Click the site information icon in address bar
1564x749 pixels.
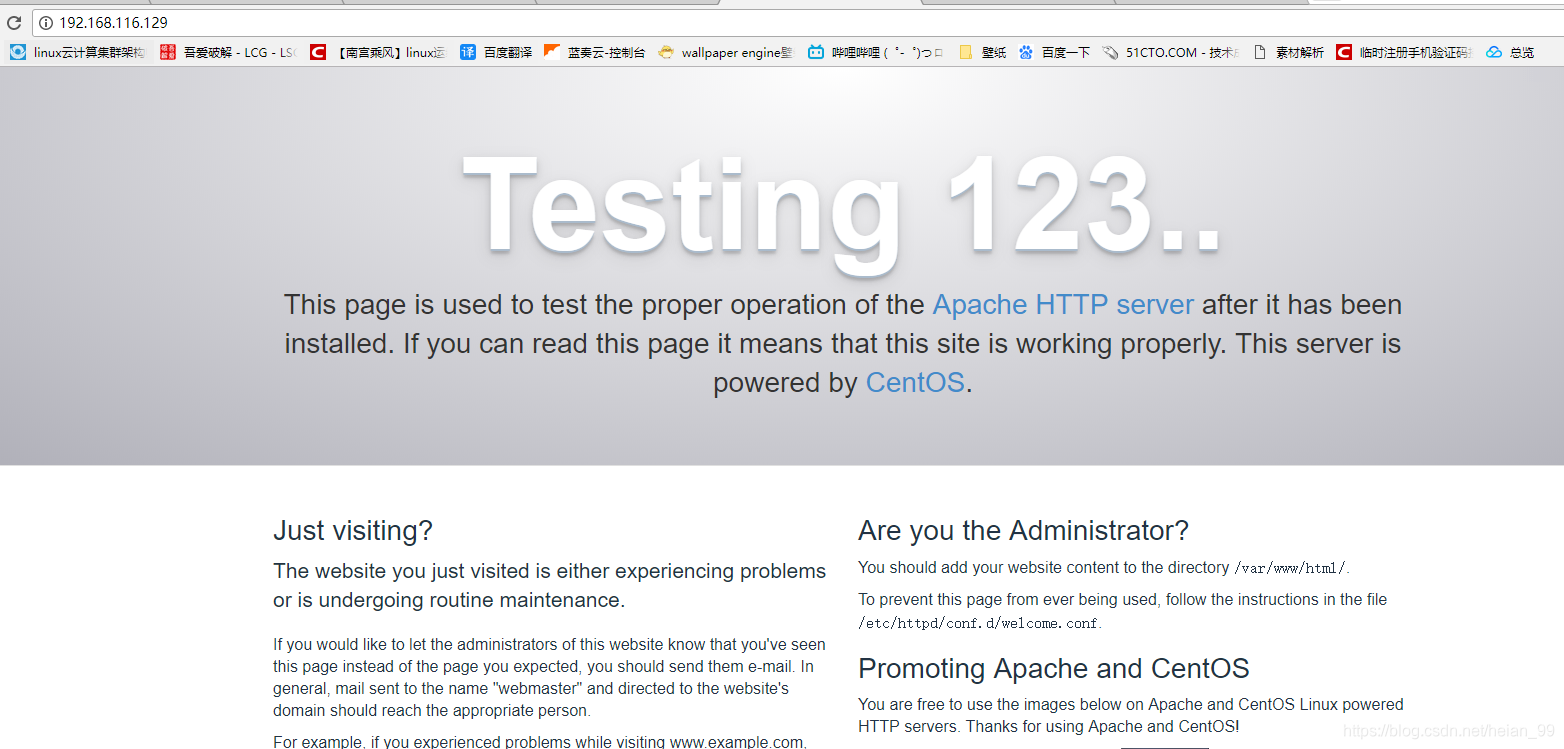pos(46,23)
